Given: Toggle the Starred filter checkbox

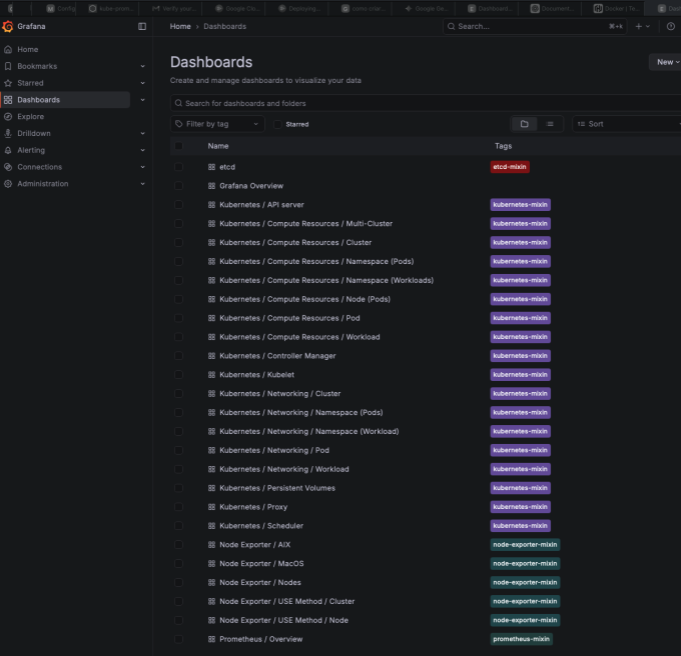Looking at the screenshot, I should click(277, 124).
